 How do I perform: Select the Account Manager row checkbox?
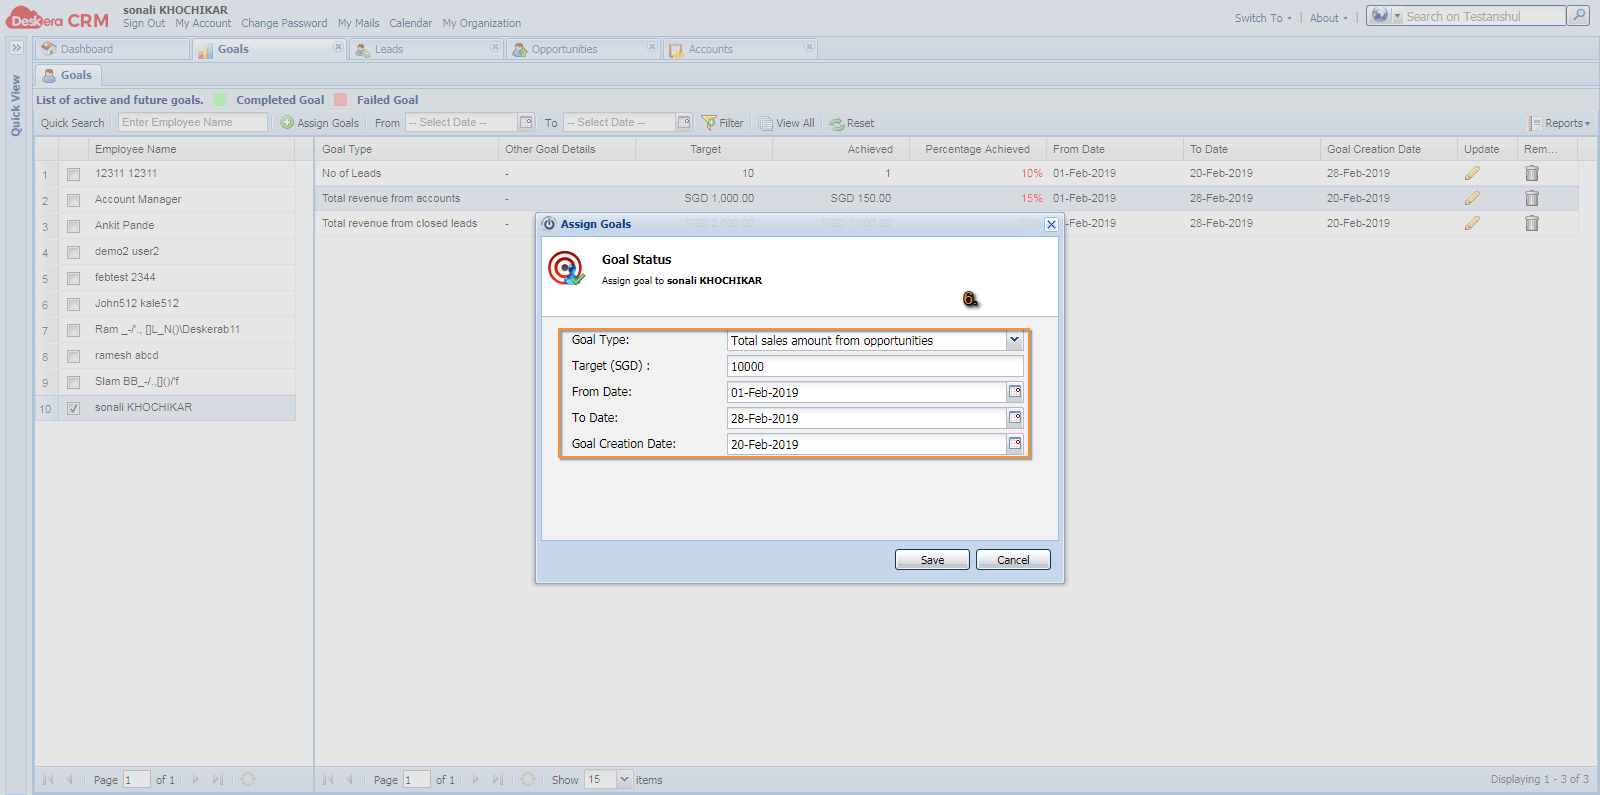point(73,200)
